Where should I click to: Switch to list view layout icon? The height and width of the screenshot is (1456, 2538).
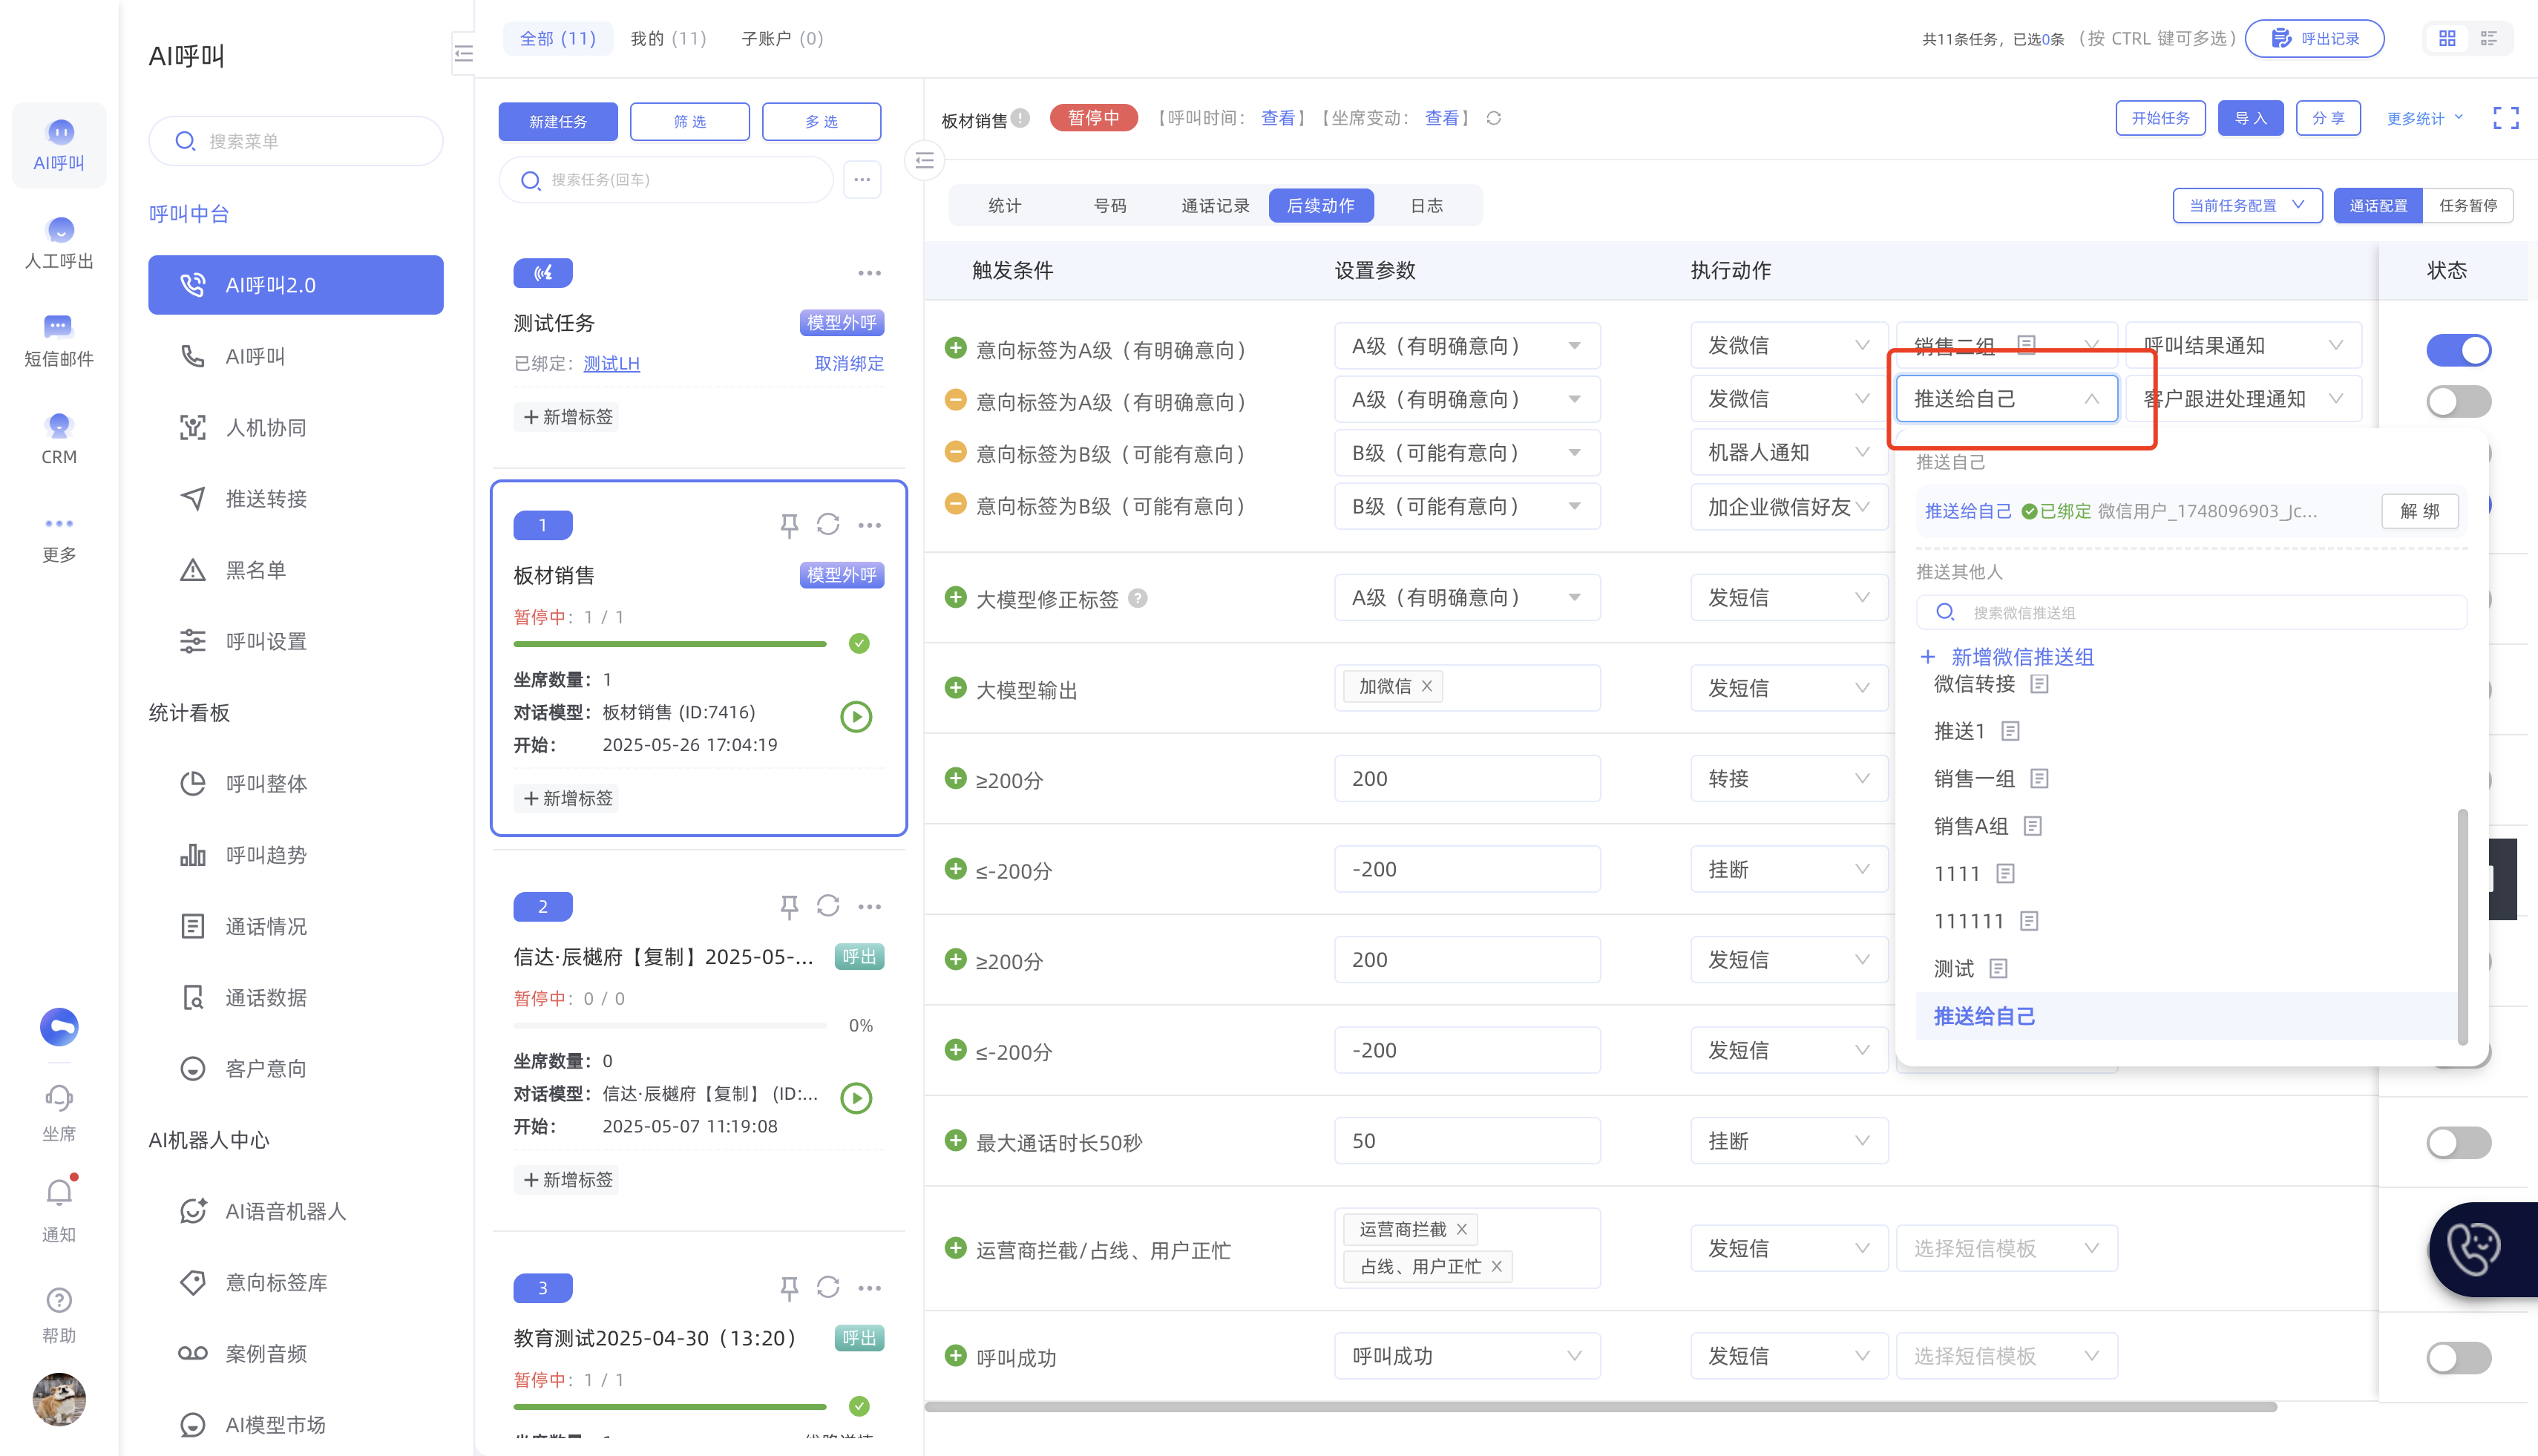(x=2489, y=38)
